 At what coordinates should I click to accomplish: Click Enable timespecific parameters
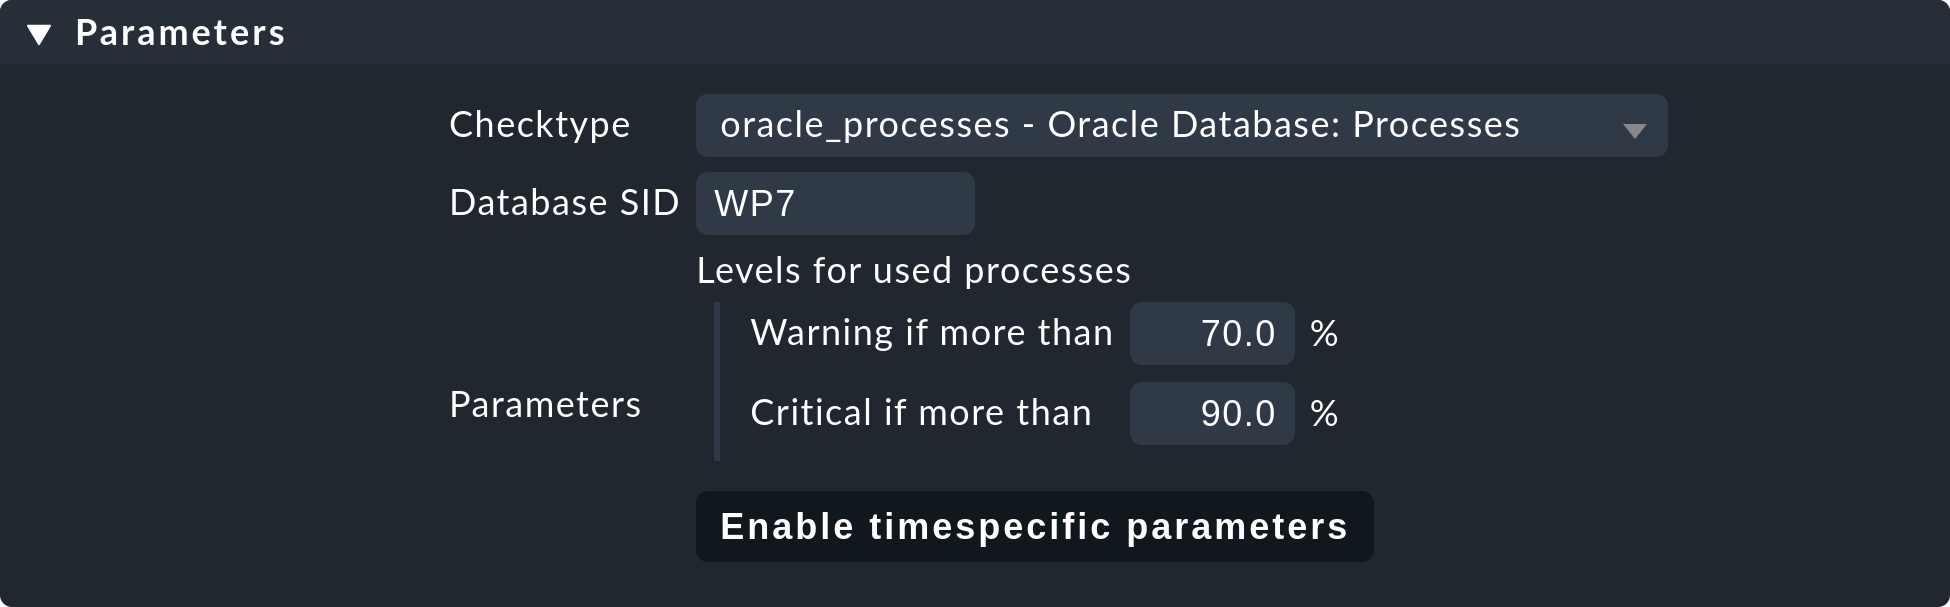point(1035,527)
